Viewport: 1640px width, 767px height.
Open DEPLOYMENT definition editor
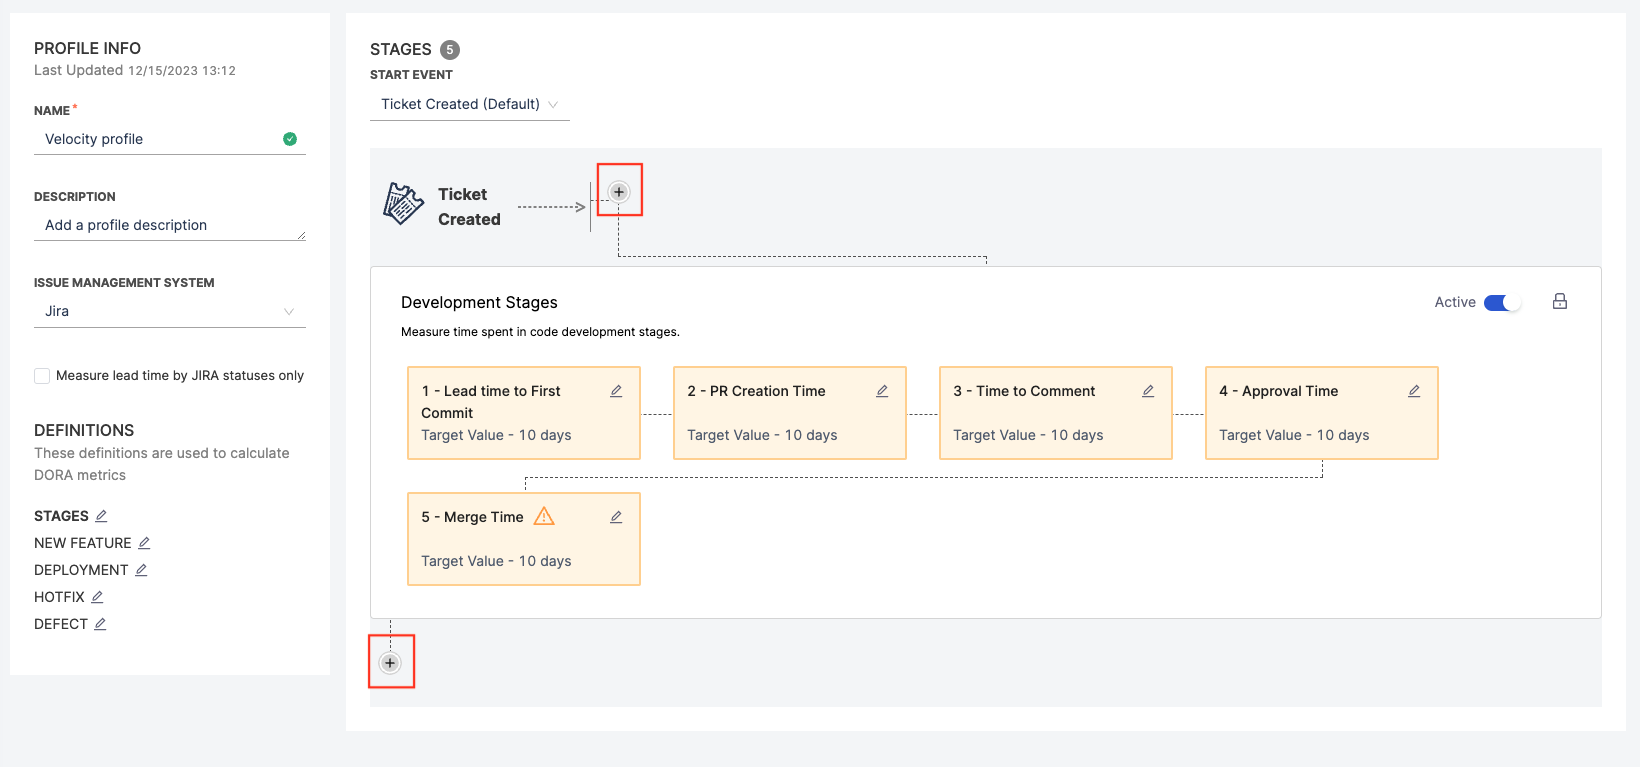coord(141,570)
